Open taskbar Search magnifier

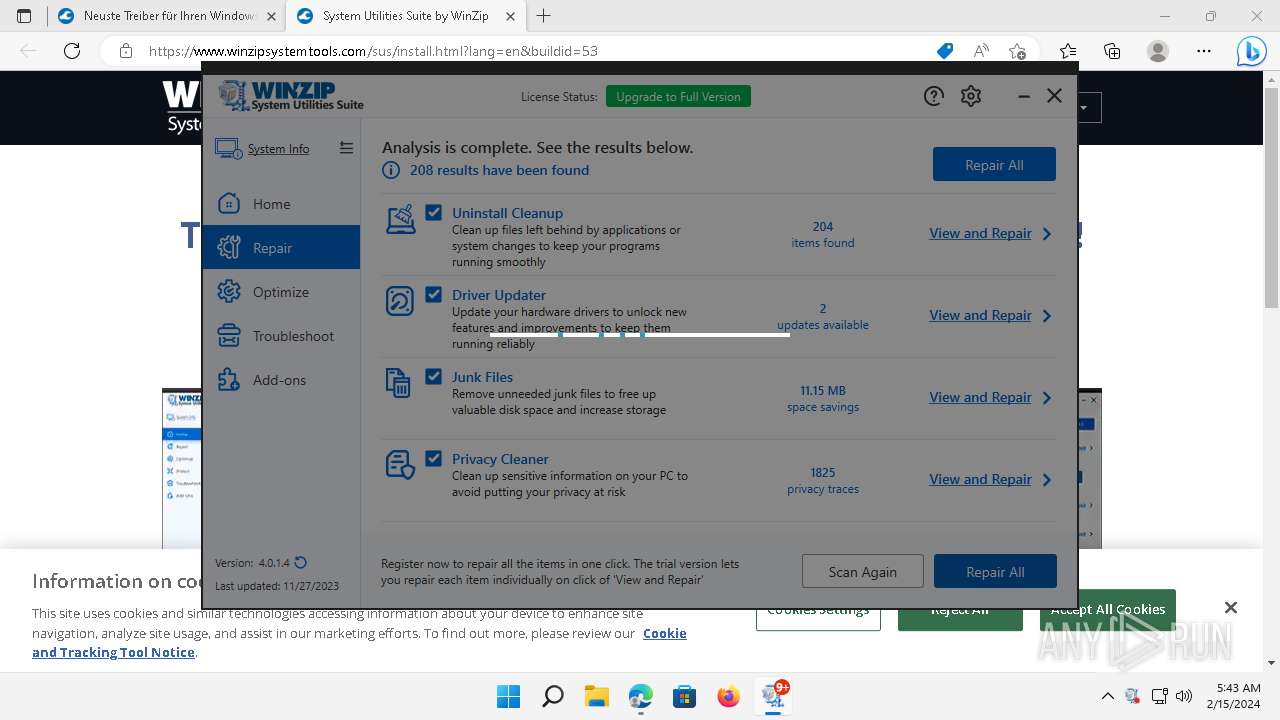pyautogui.click(x=552, y=696)
